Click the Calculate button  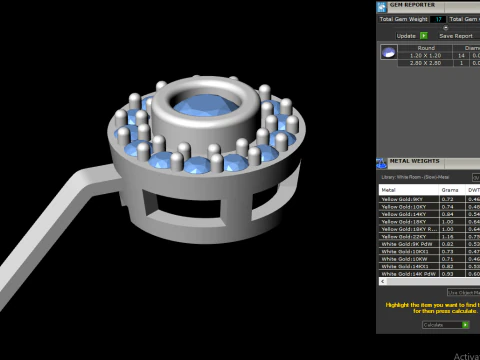[x=446, y=325]
